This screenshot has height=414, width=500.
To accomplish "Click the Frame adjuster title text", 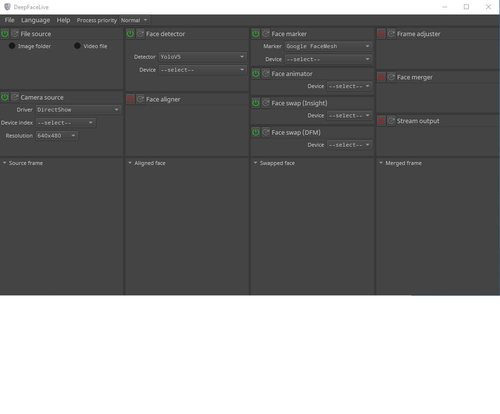I will point(418,34).
